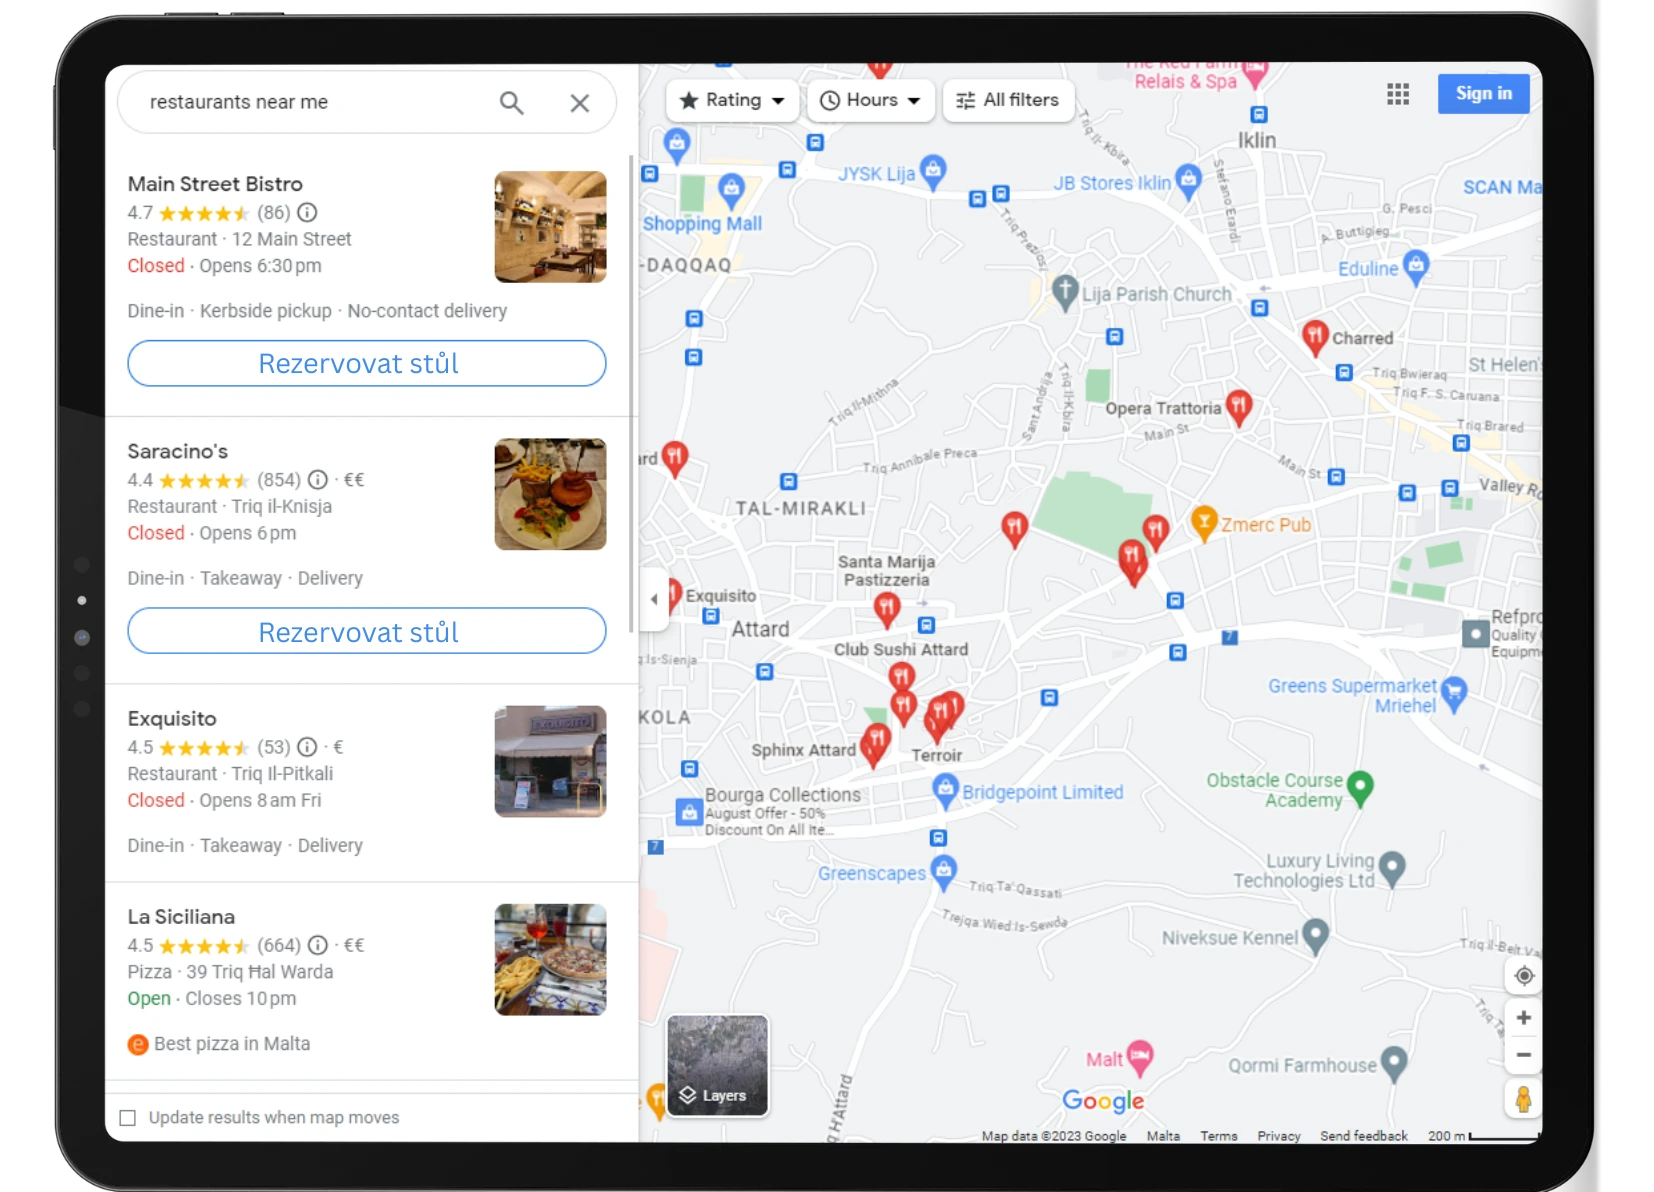
Task: Select Bourga Collections shop marker
Action: coord(689,811)
